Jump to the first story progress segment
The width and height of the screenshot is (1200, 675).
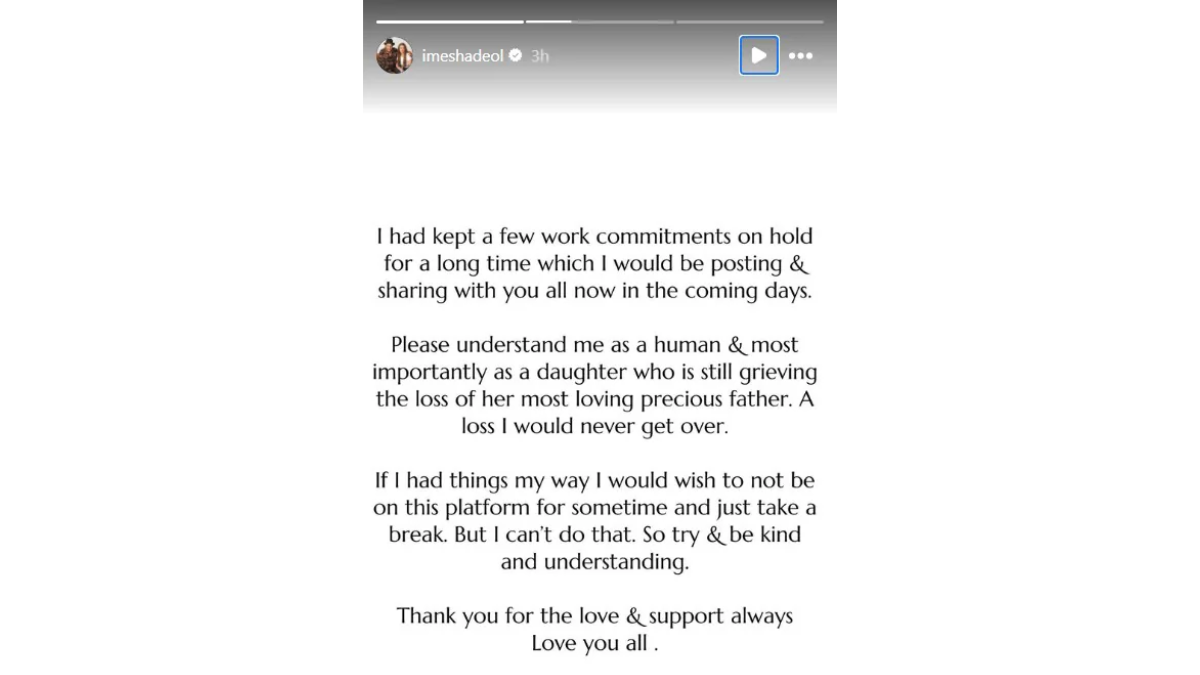click(449, 21)
